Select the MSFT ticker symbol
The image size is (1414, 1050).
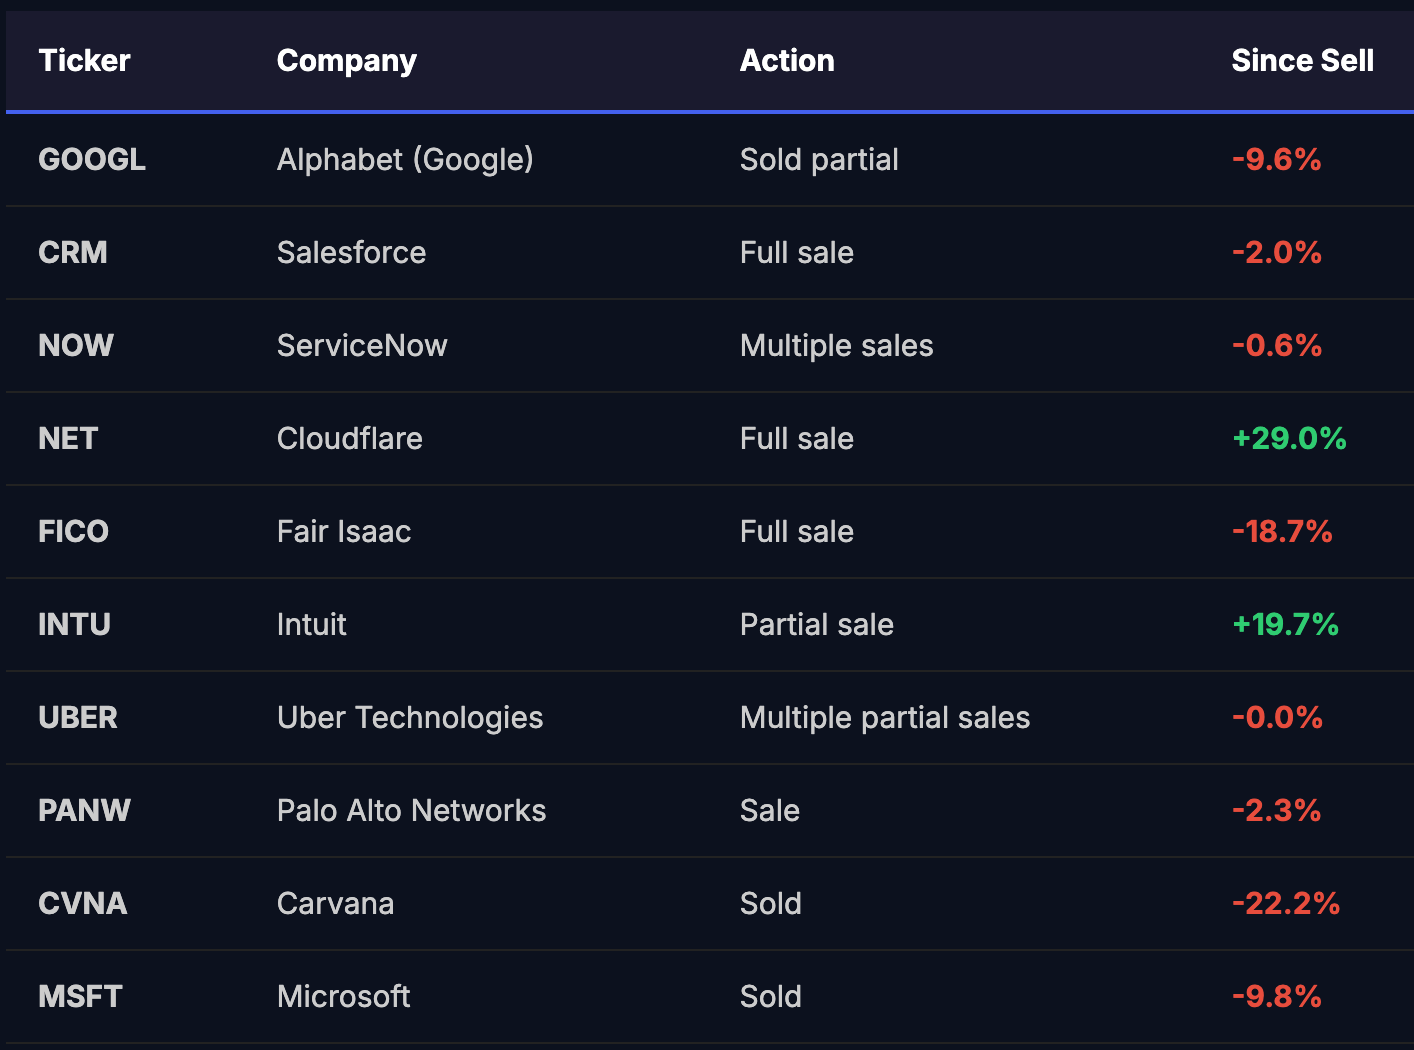[80, 997]
